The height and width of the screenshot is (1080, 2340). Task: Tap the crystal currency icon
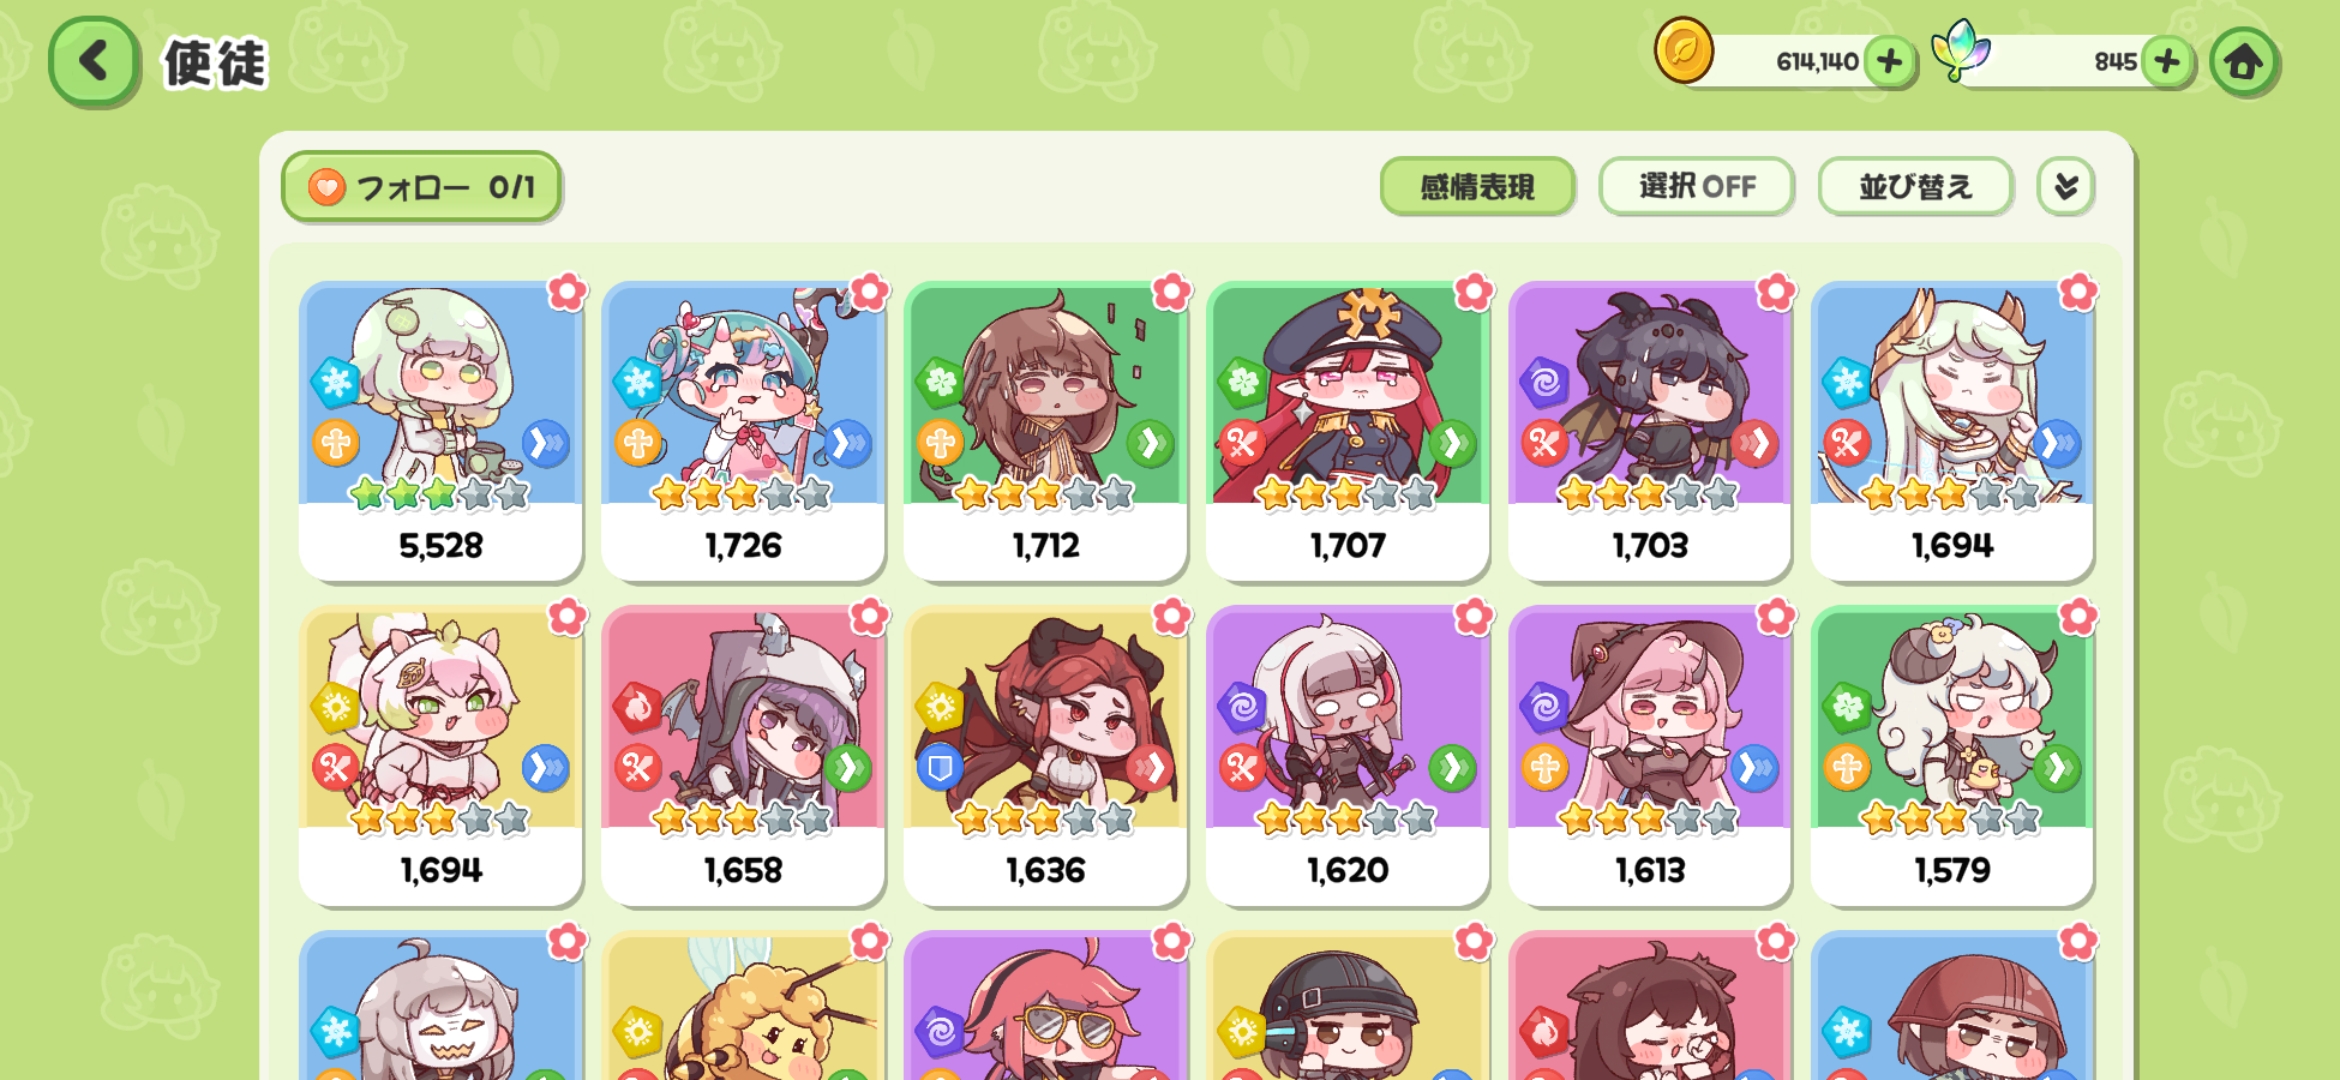click(1960, 50)
